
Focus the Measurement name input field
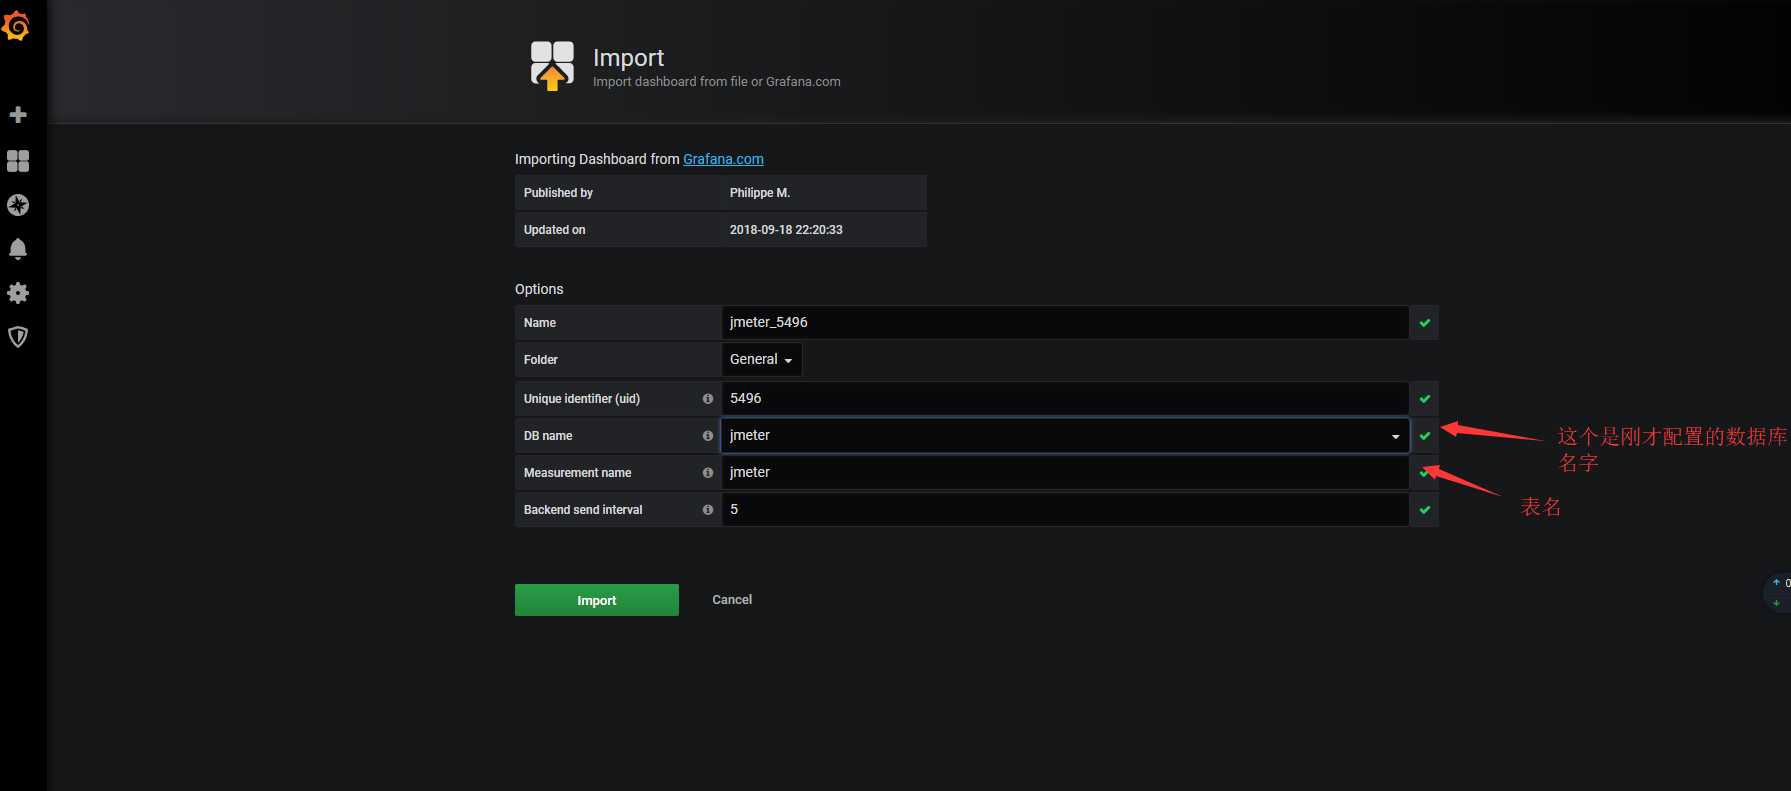pyautogui.click(x=1065, y=473)
